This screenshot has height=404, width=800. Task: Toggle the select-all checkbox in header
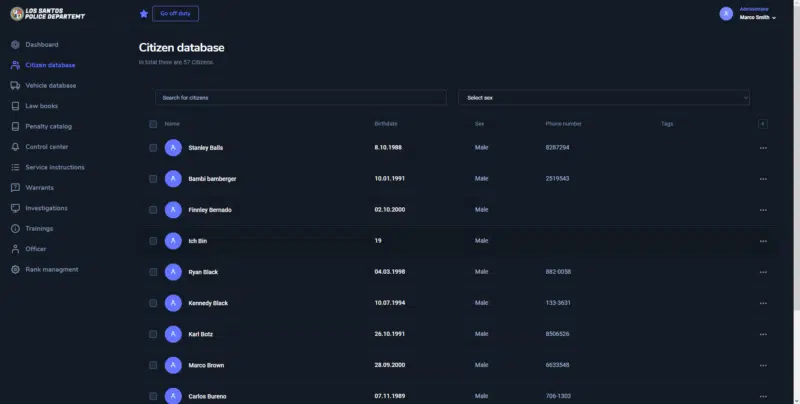153,124
